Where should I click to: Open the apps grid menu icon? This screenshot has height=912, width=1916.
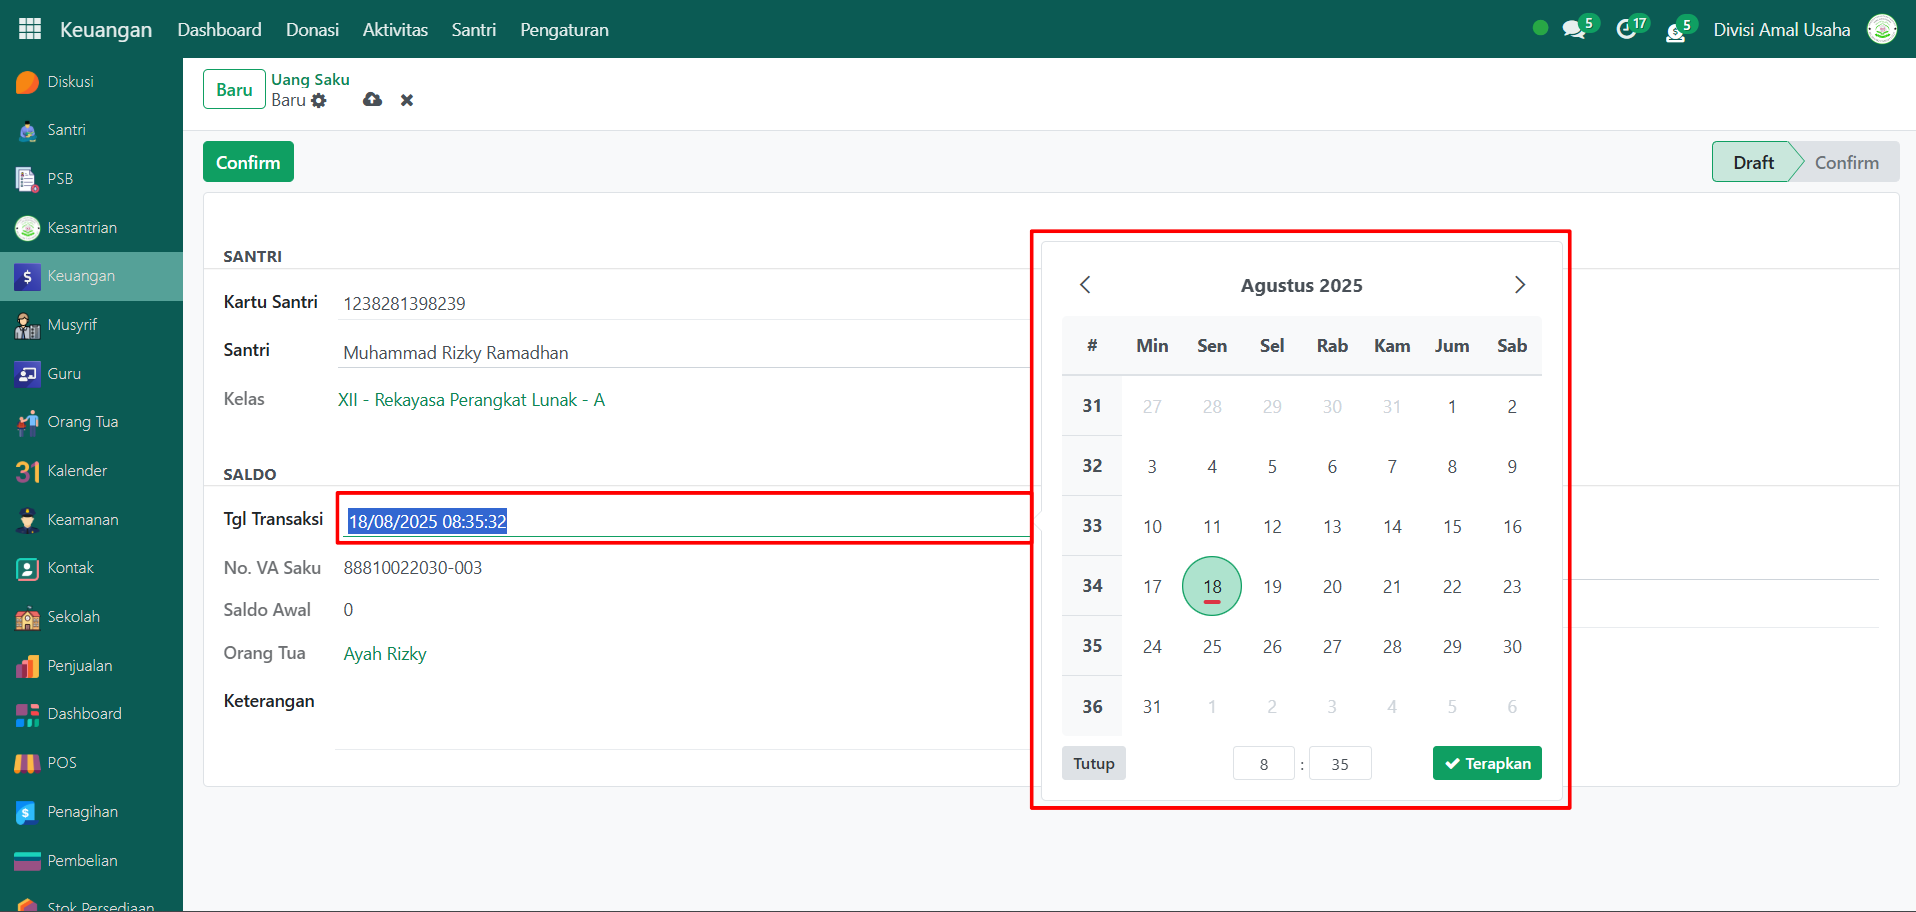pyautogui.click(x=30, y=29)
